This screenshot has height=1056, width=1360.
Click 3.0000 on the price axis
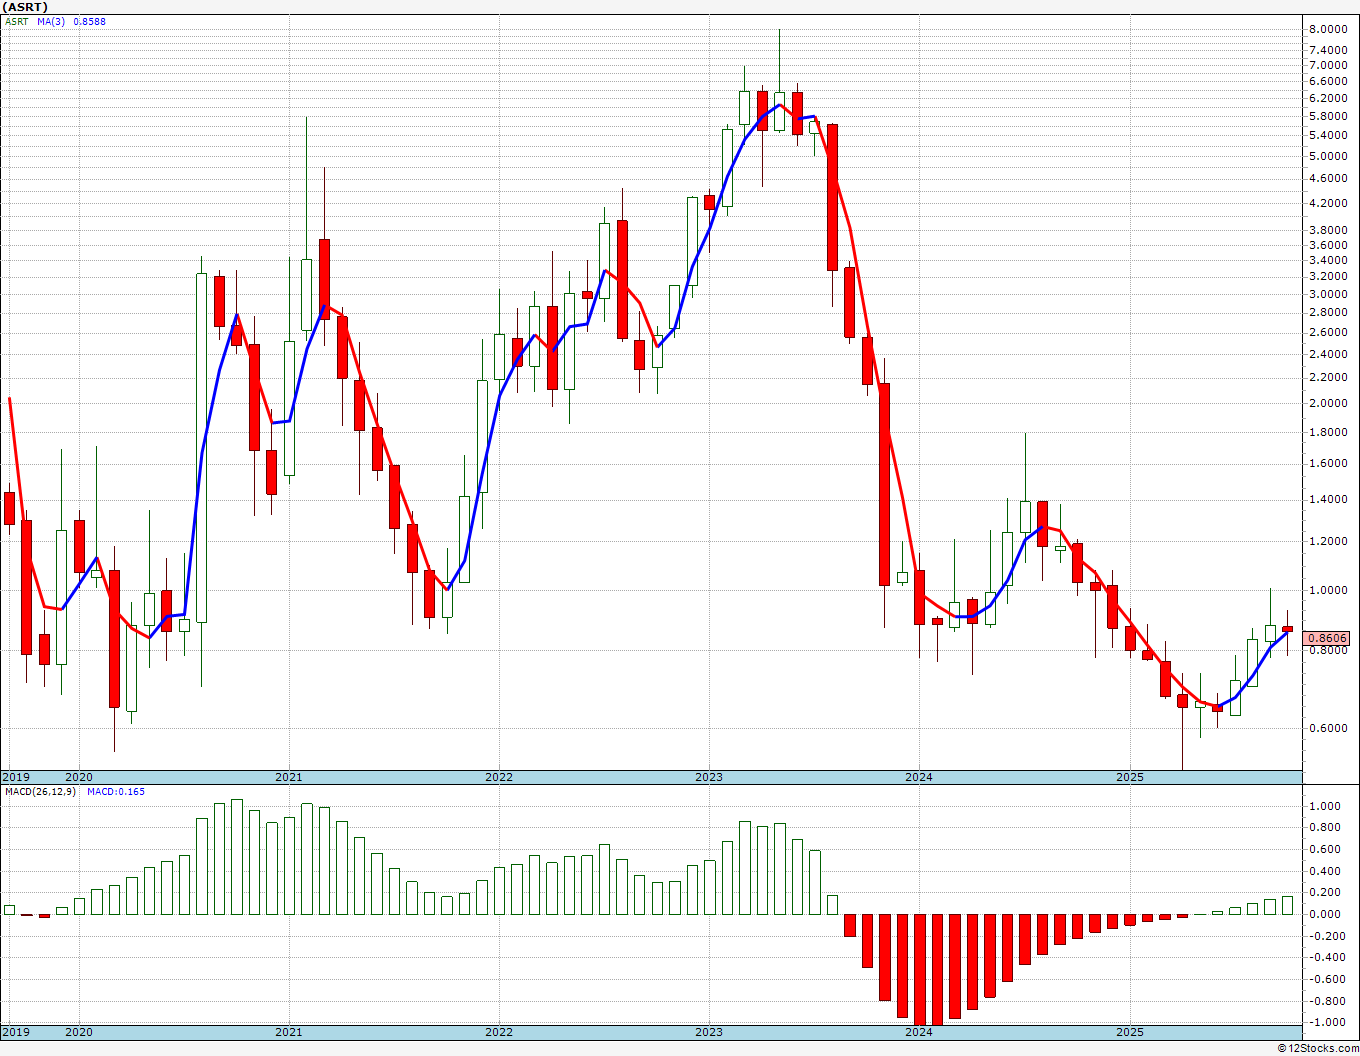pos(1327,294)
